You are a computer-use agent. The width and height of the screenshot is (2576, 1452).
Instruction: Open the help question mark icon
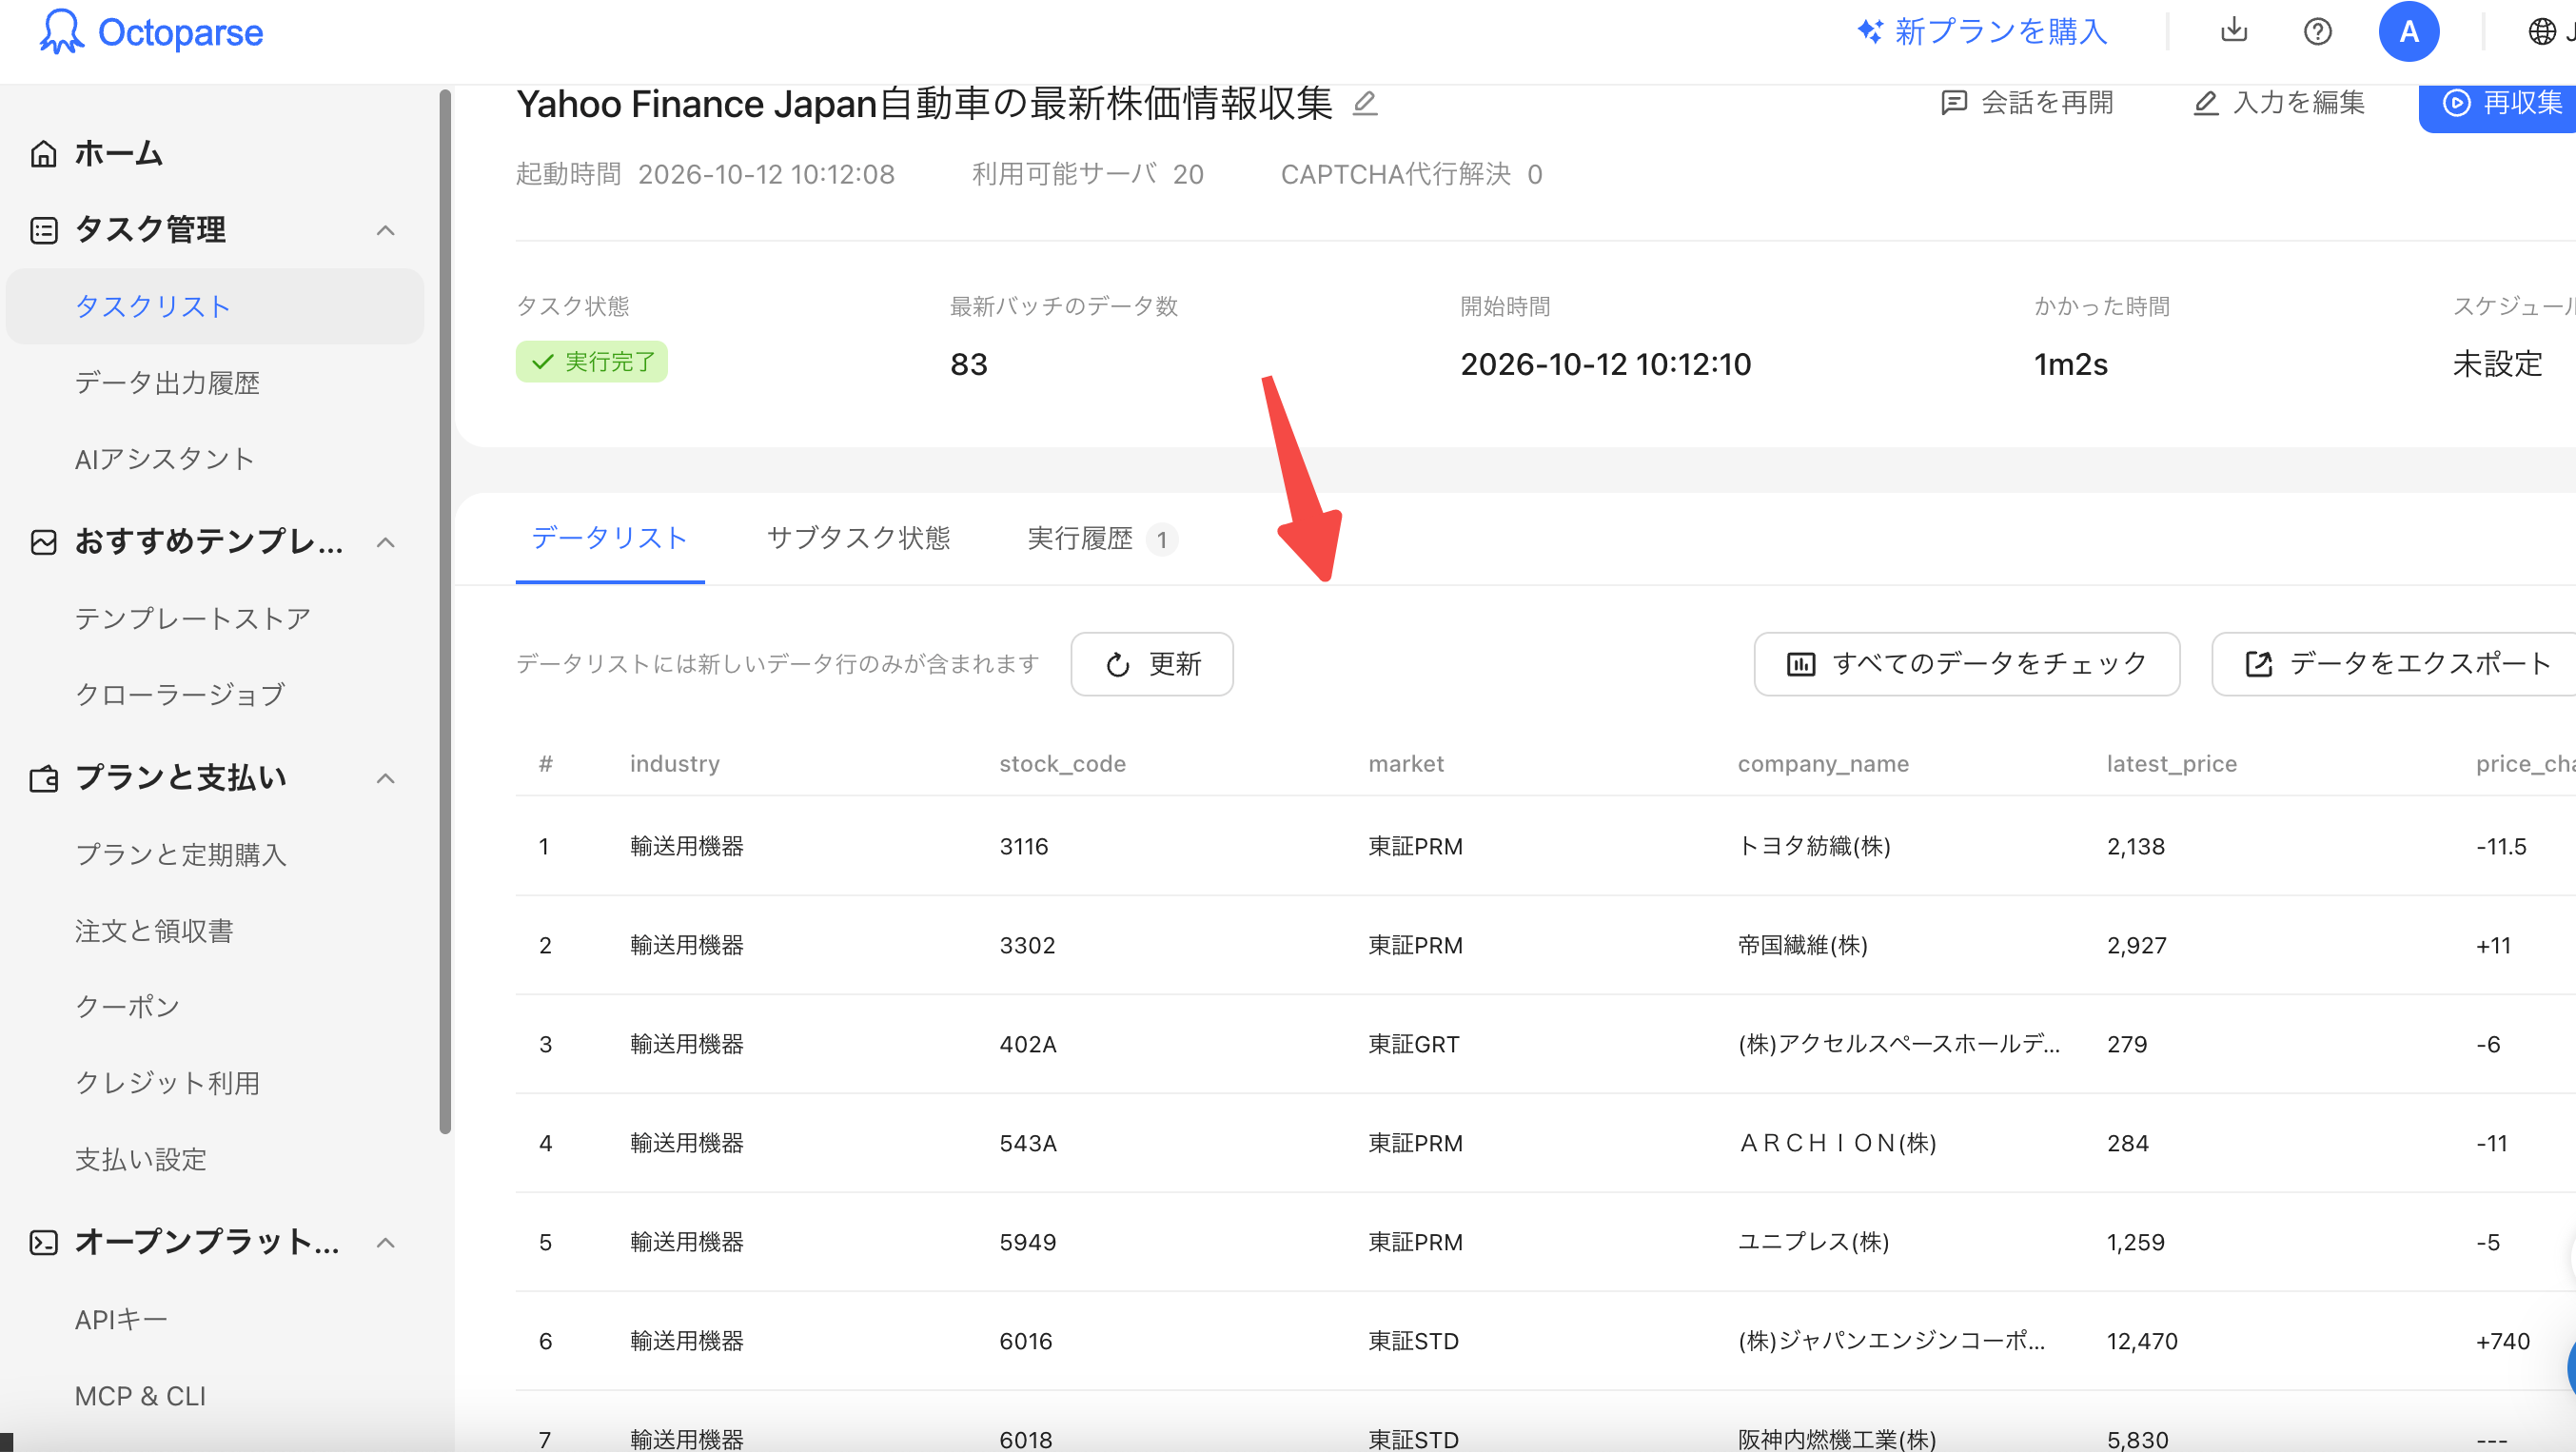coord(2317,32)
